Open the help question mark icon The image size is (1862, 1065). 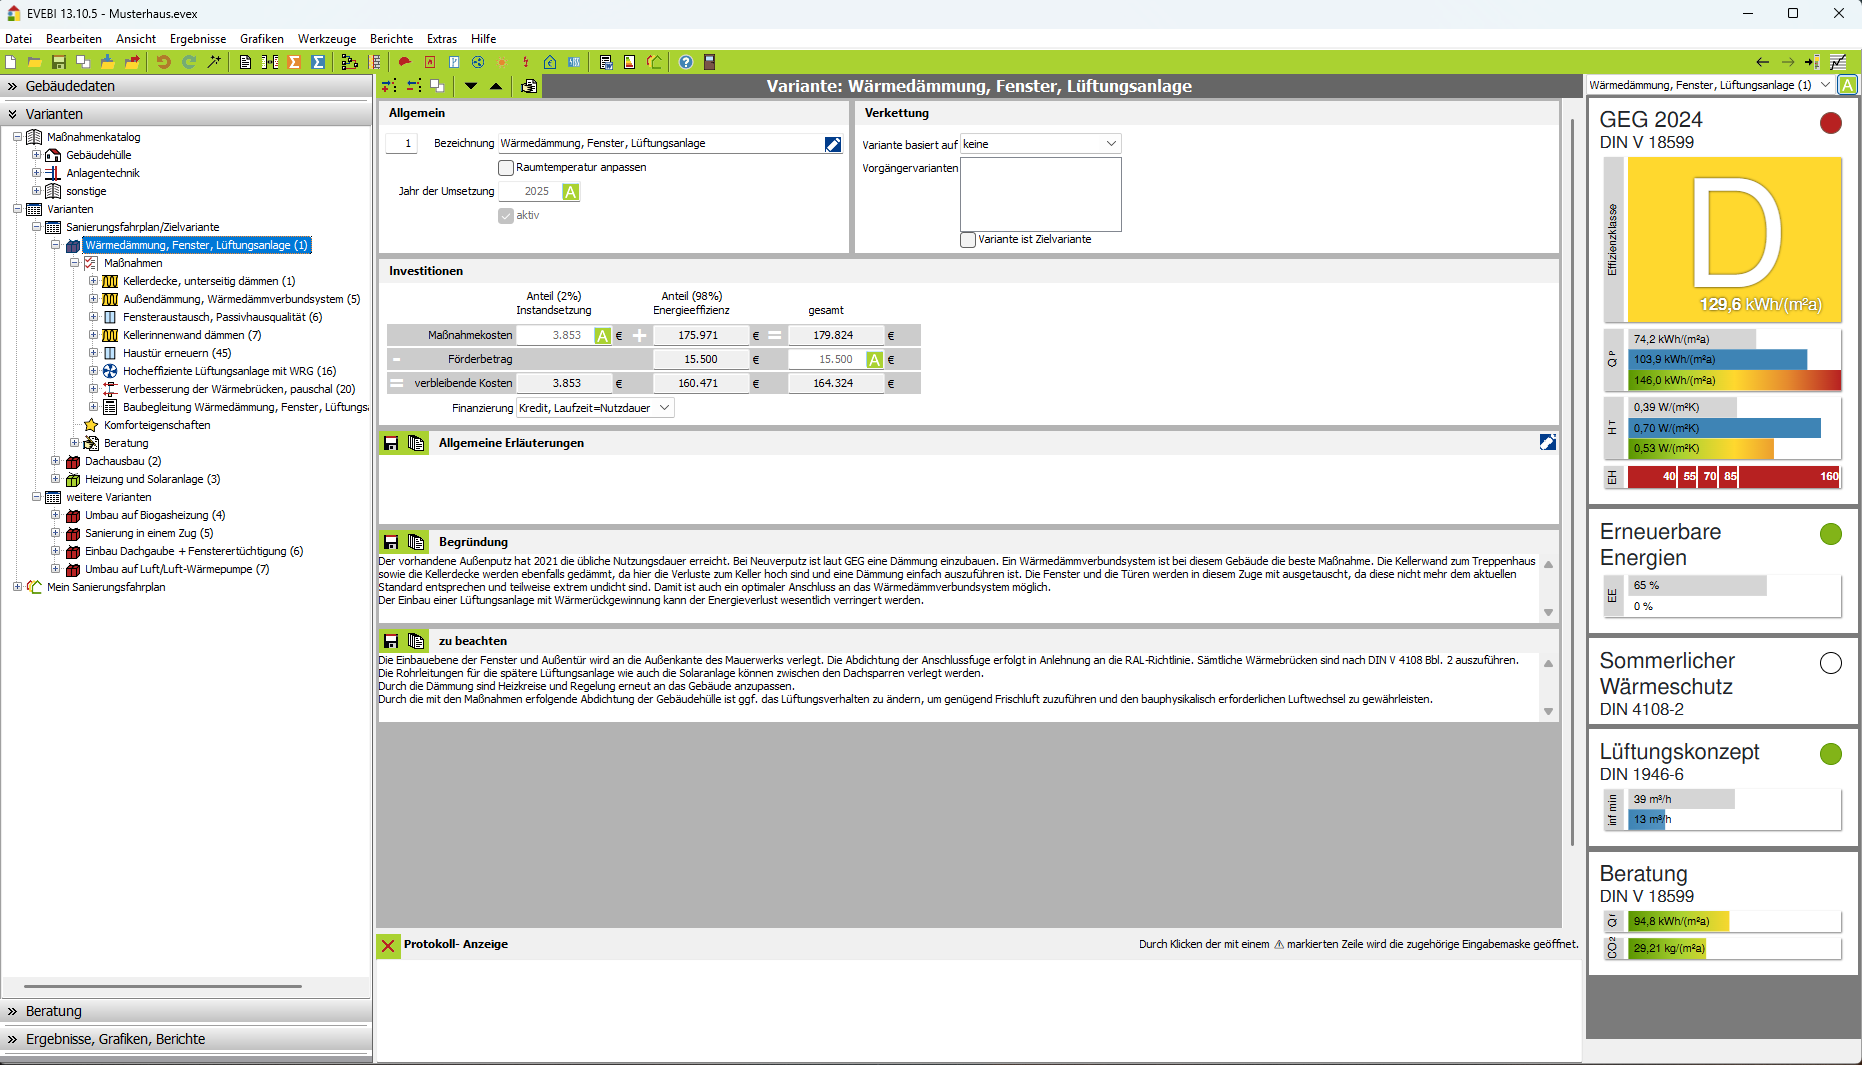pos(685,62)
